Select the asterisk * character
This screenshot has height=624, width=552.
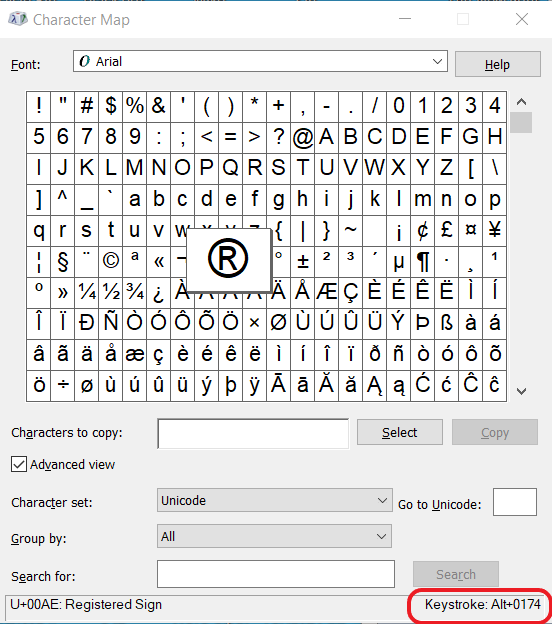pyautogui.click(x=254, y=106)
